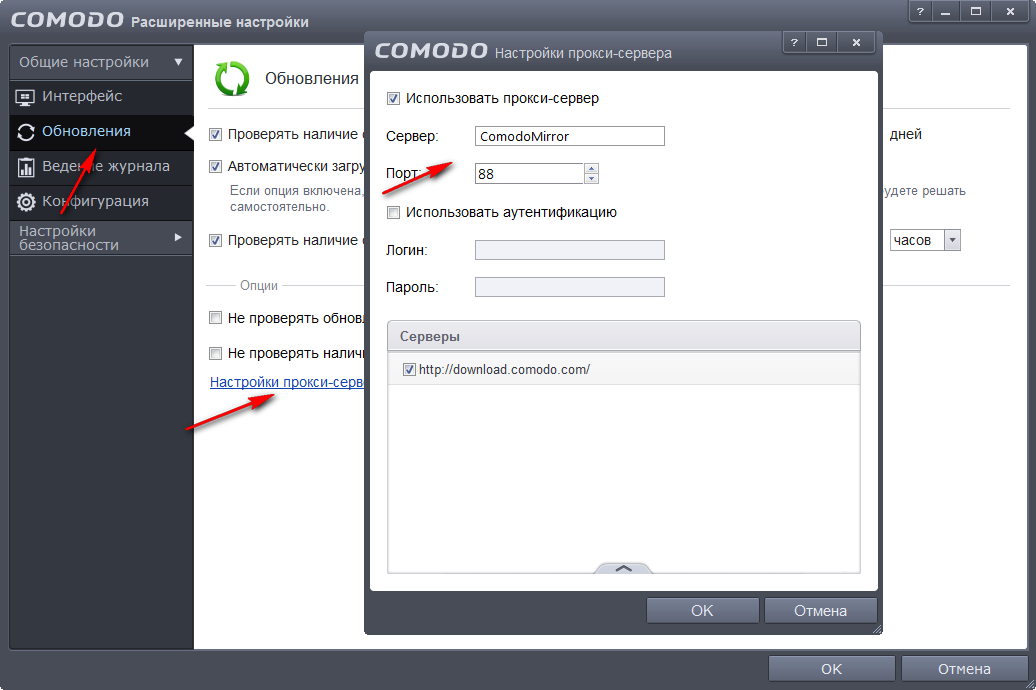Maximize the Расширенные настройки window

point(976,11)
